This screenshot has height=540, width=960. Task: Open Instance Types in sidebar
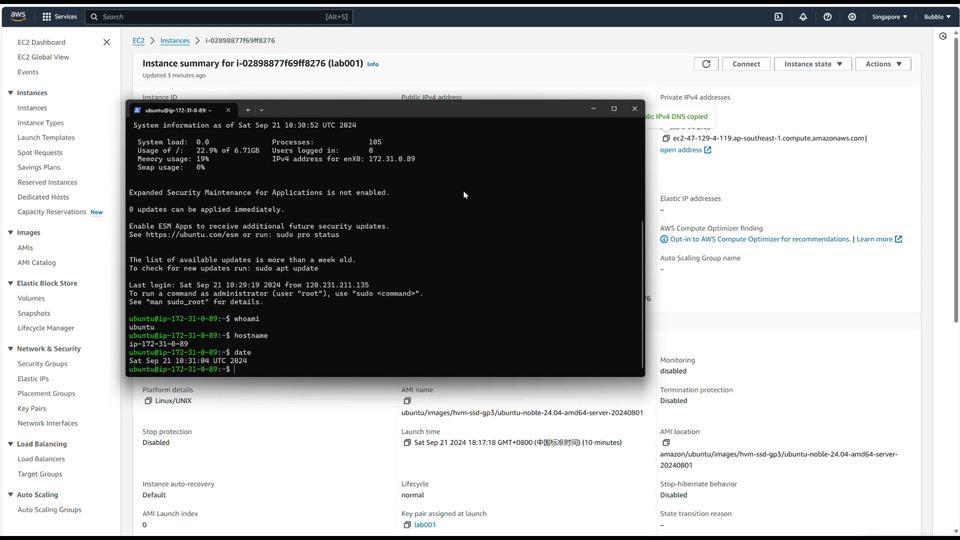[40, 123]
